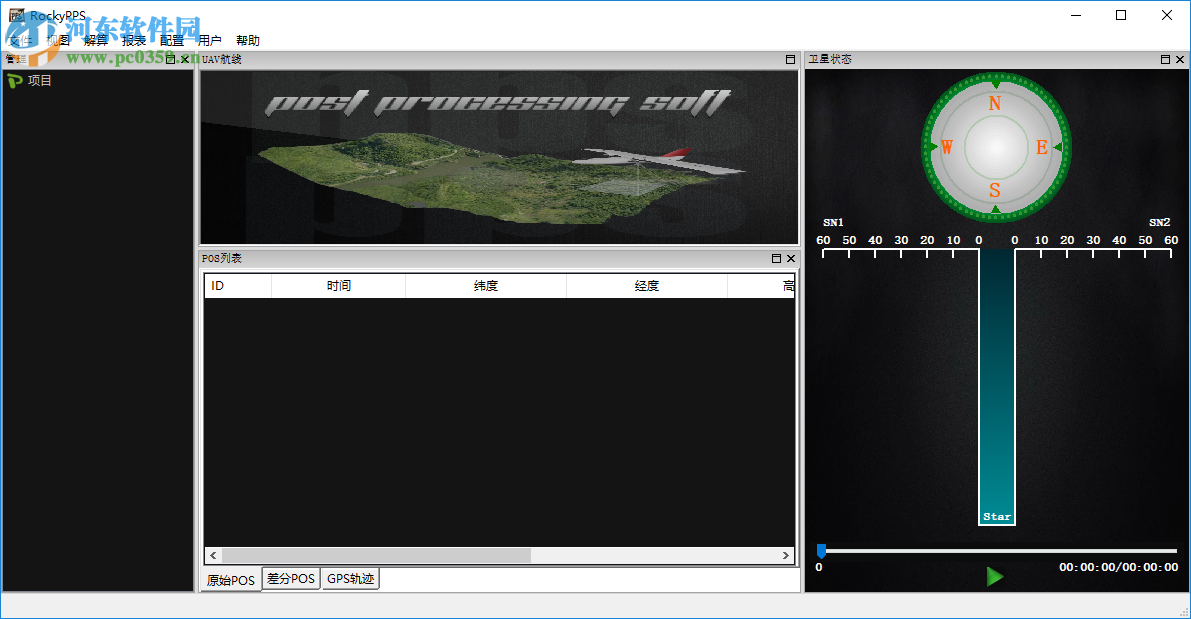Float the project management panel
Screen dimensions: 1191x619
[170, 59]
